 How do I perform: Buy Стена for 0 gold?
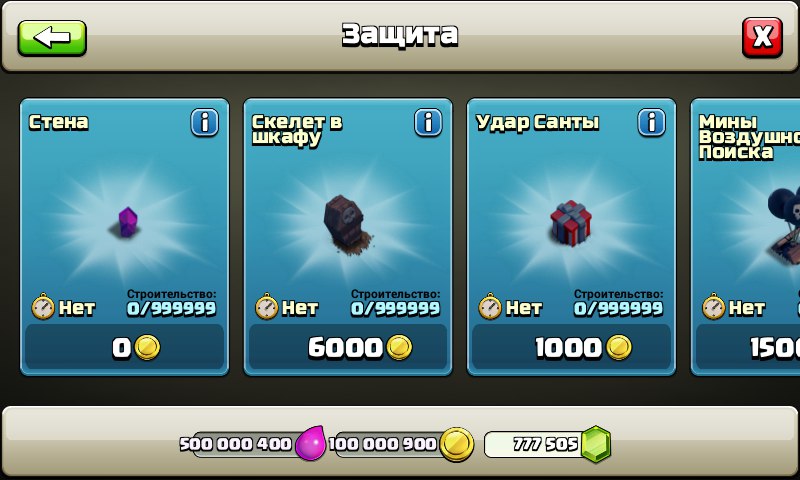point(124,348)
